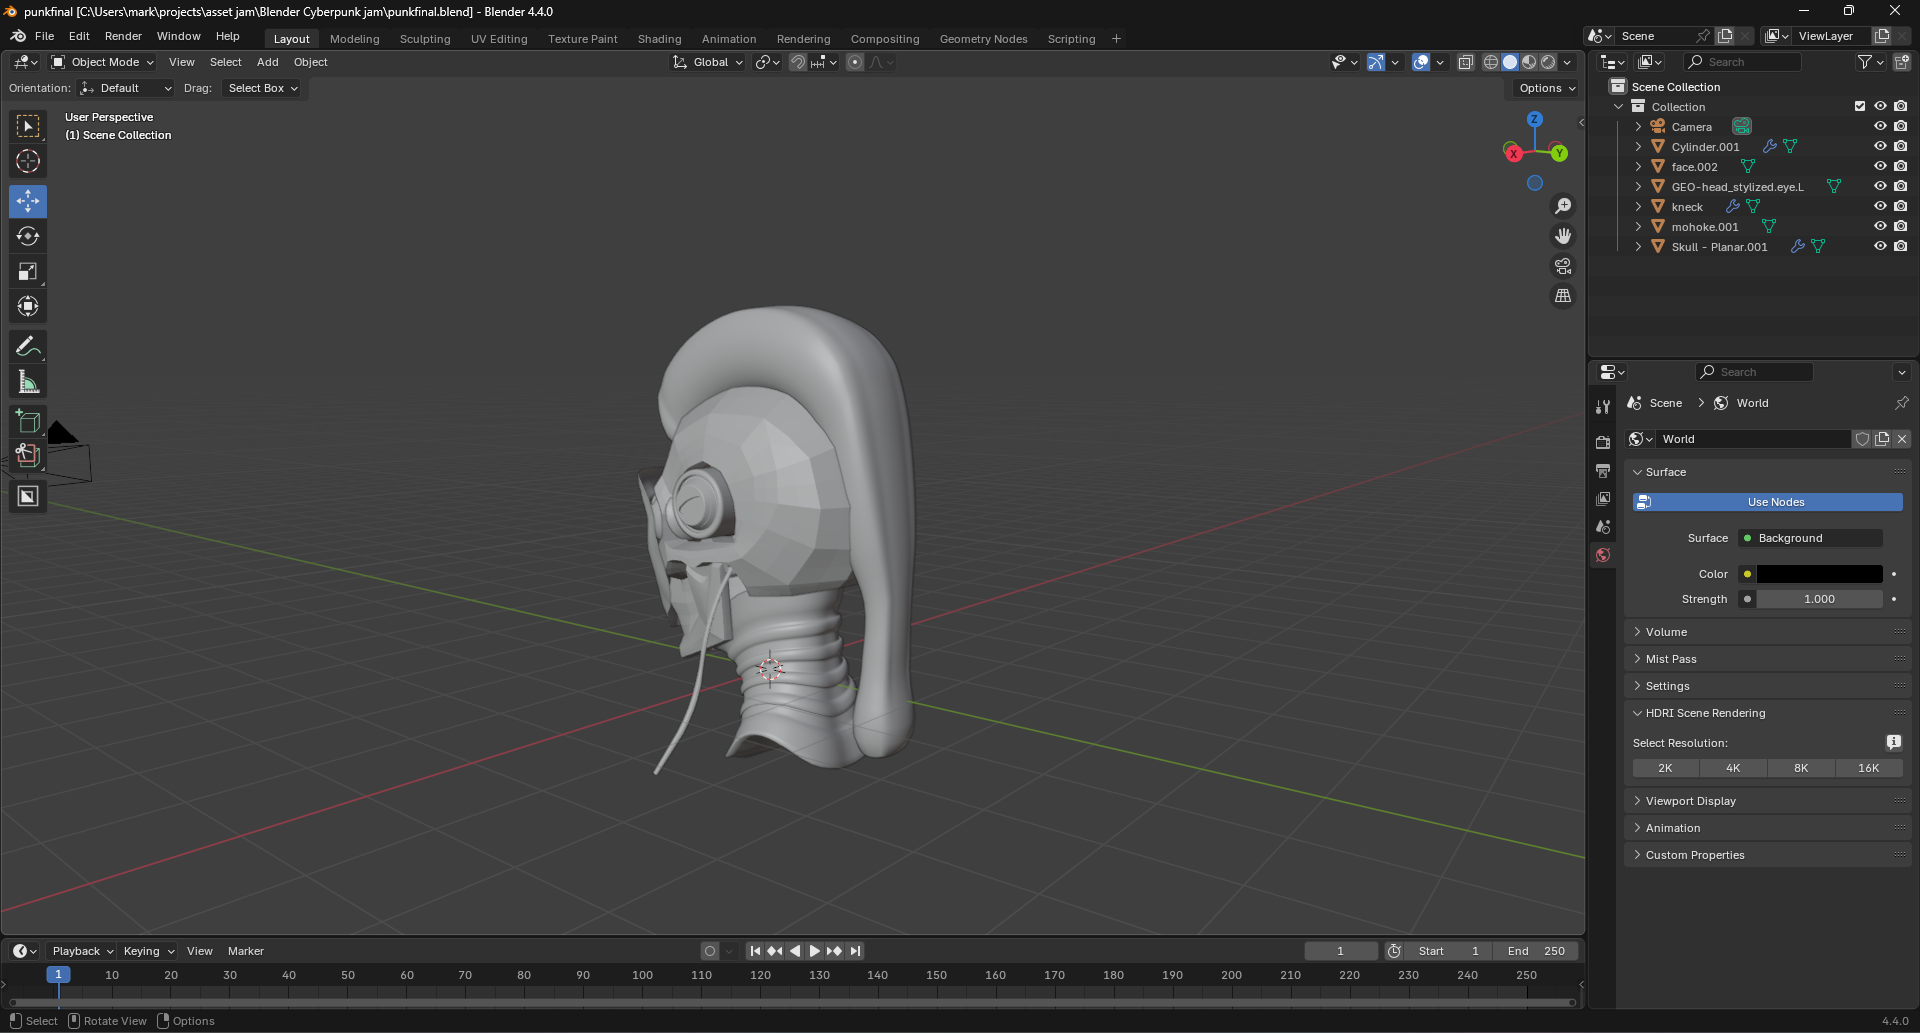The width and height of the screenshot is (1920, 1033).
Task: Toggle visibility of mohoke.001 object
Action: (x=1880, y=226)
